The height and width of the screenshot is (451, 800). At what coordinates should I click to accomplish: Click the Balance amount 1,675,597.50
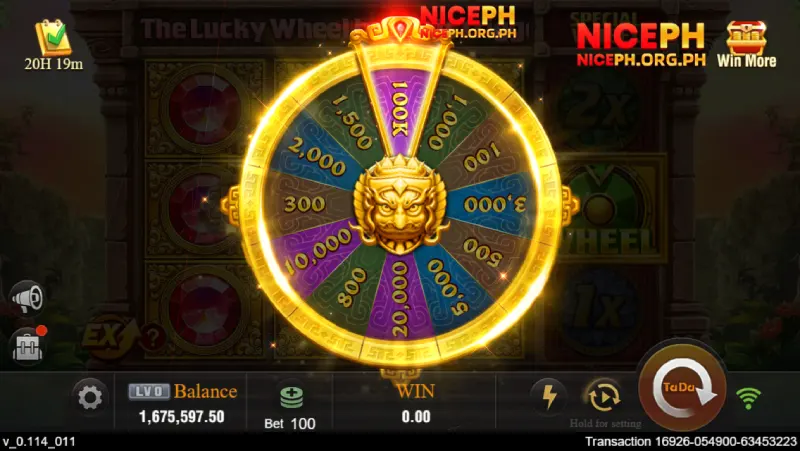pyautogui.click(x=182, y=417)
